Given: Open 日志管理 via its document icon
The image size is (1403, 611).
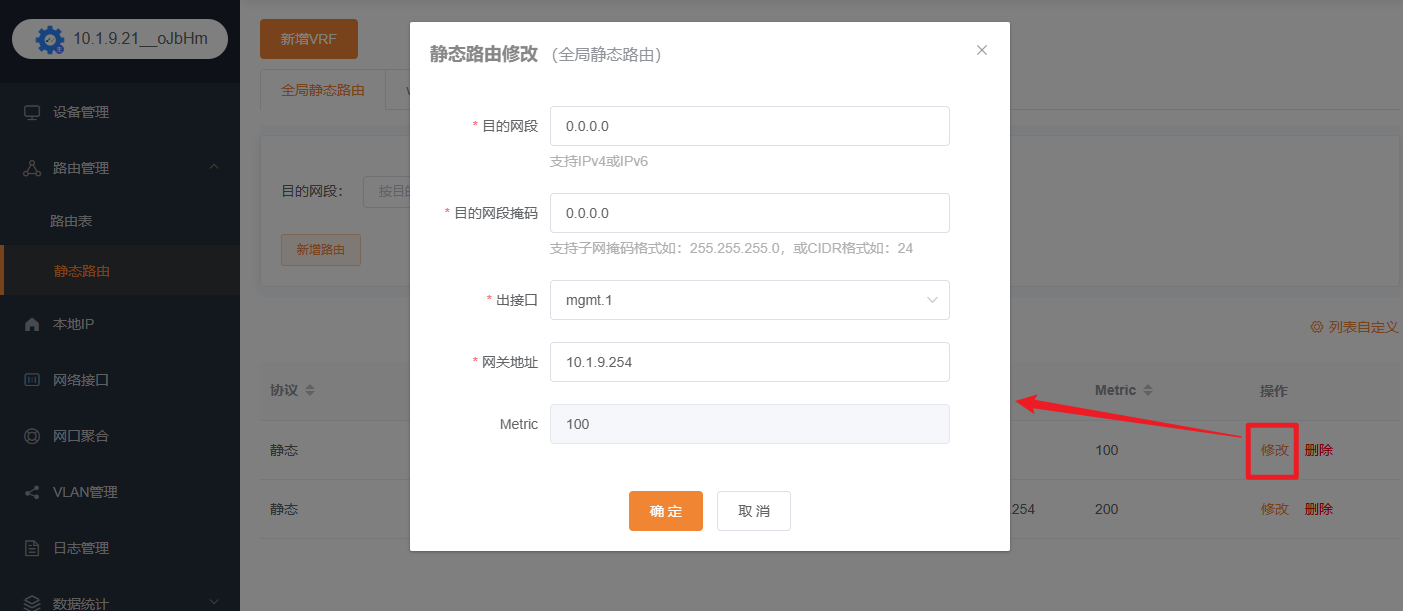Looking at the screenshot, I should (x=34, y=547).
